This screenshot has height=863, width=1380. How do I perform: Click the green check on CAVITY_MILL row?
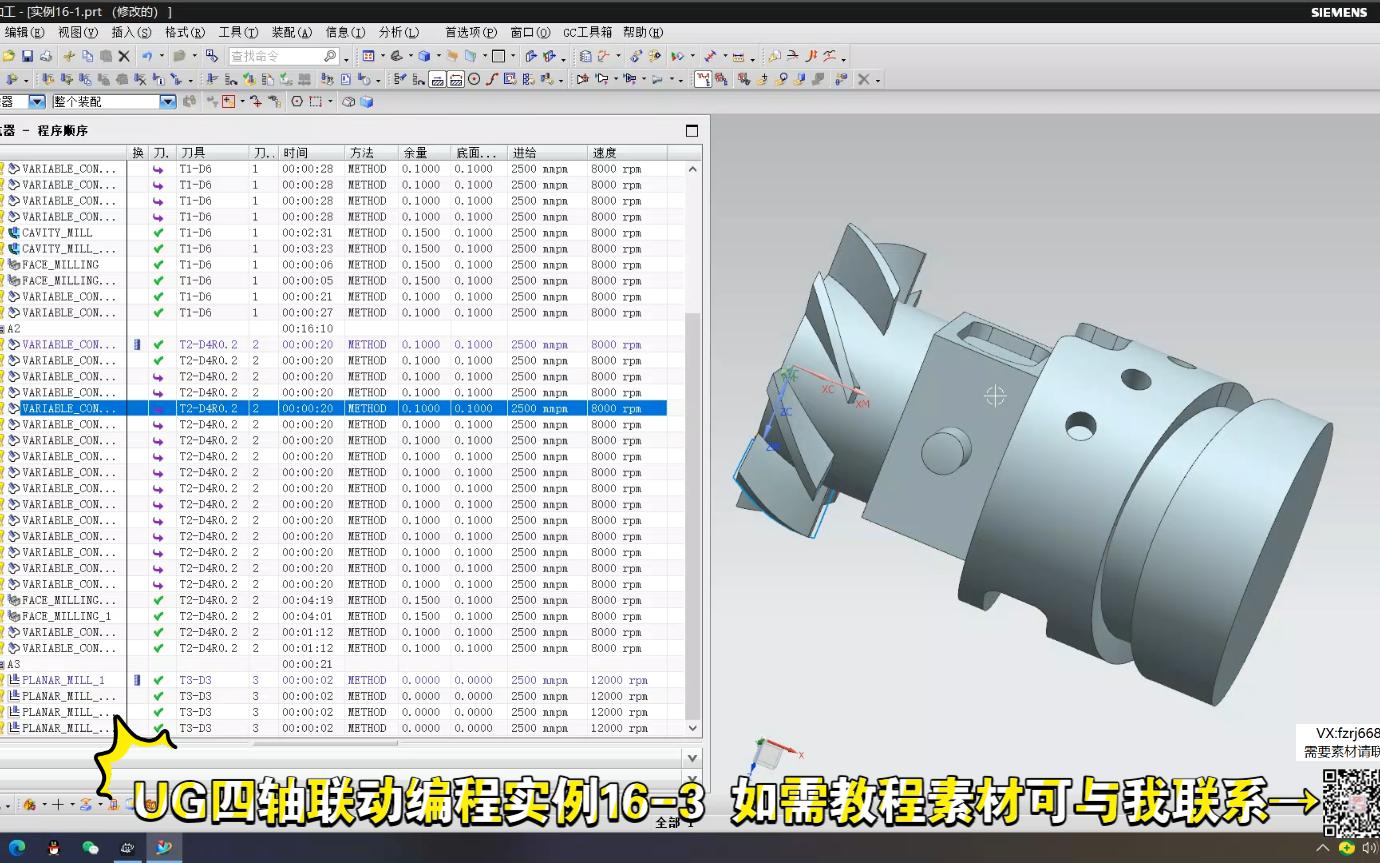pyautogui.click(x=158, y=232)
